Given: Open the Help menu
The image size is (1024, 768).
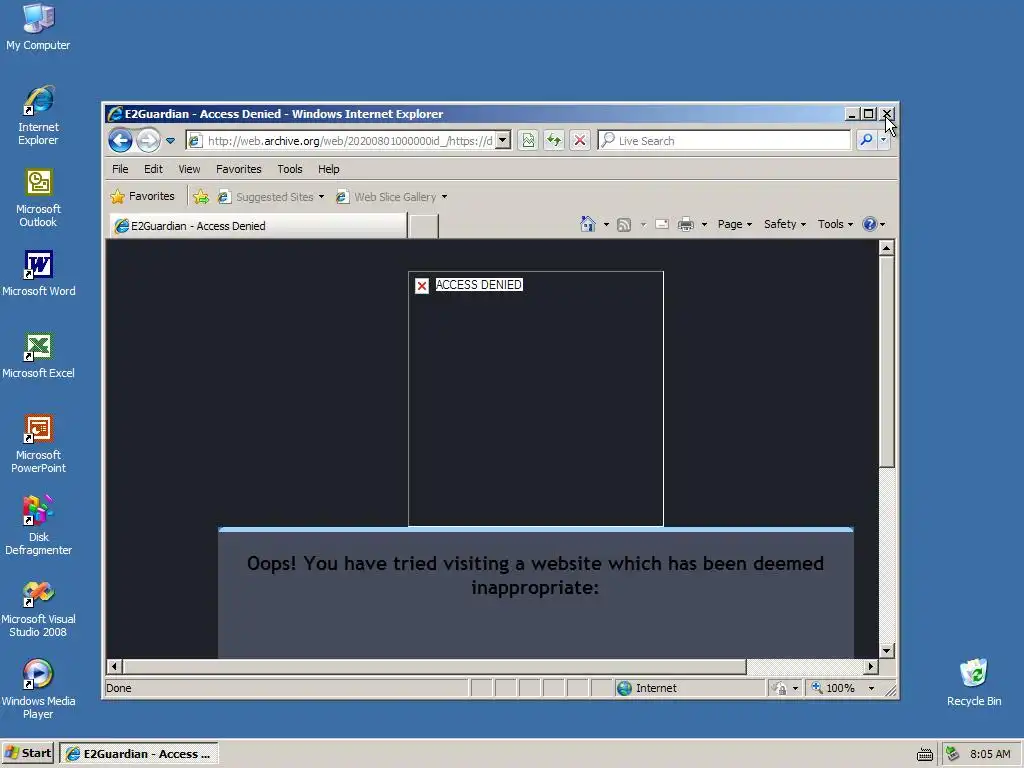Looking at the screenshot, I should pos(328,169).
